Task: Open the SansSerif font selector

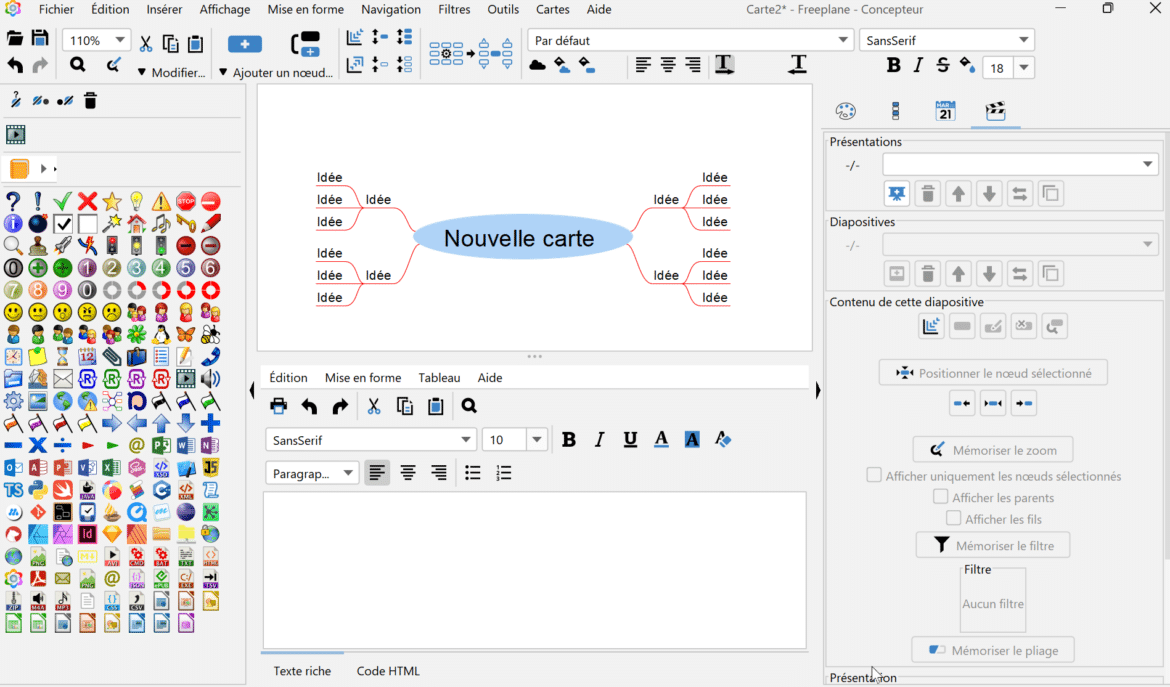Action: pos(946,40)
